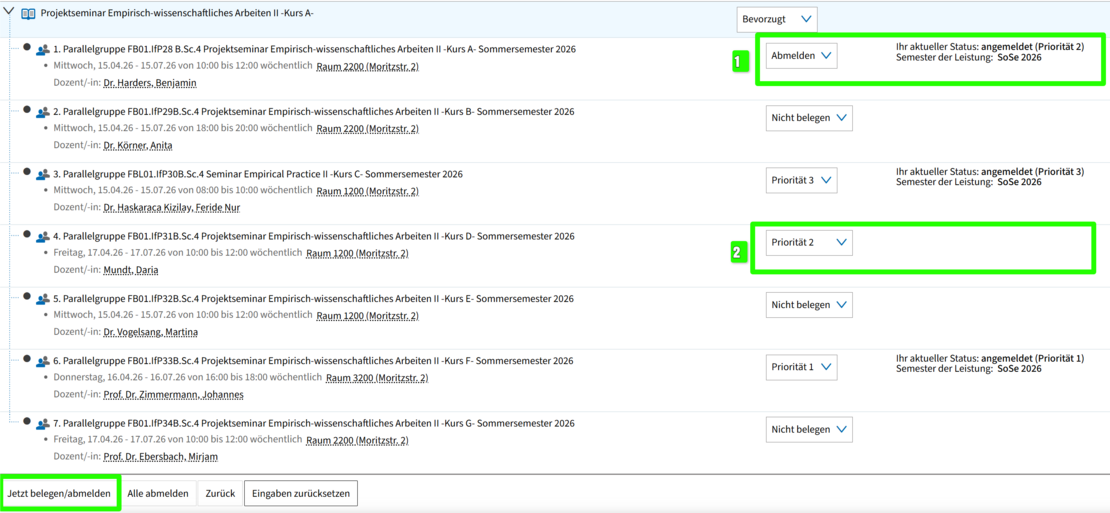Screen dimensions: 1110x513
Task: Collapse the Projektseminar Kurs A section
Action: click(x=9, y=13)
